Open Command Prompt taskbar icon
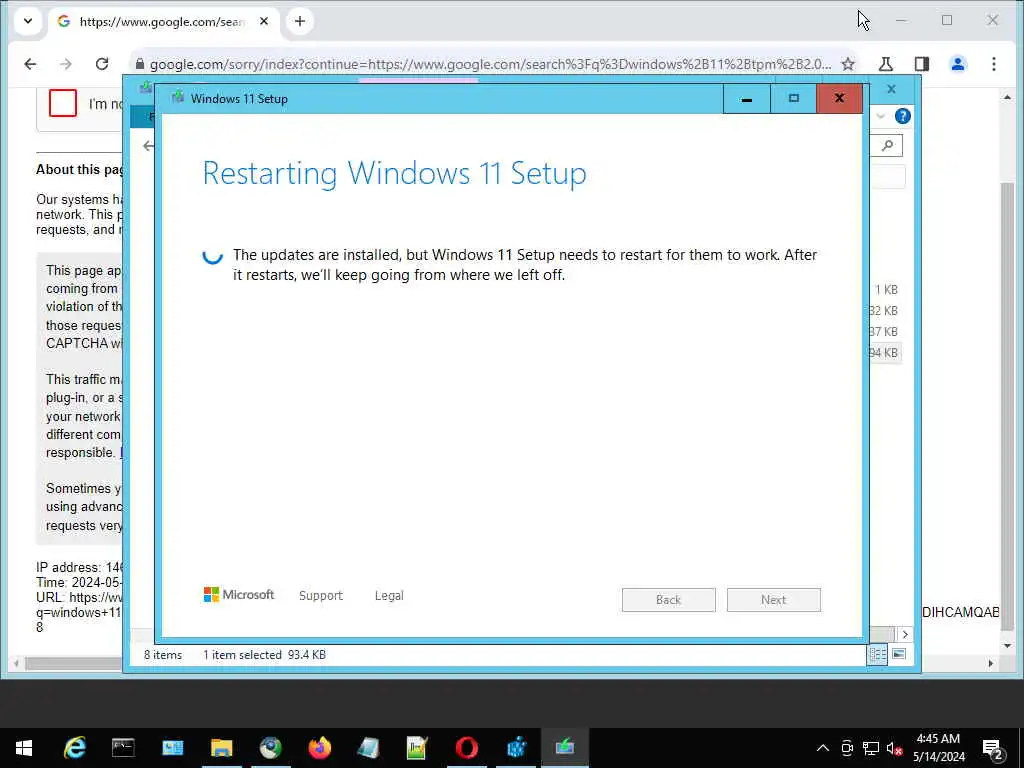The image size is (1024, 768). pyautogui.click(x=123, y=748)
